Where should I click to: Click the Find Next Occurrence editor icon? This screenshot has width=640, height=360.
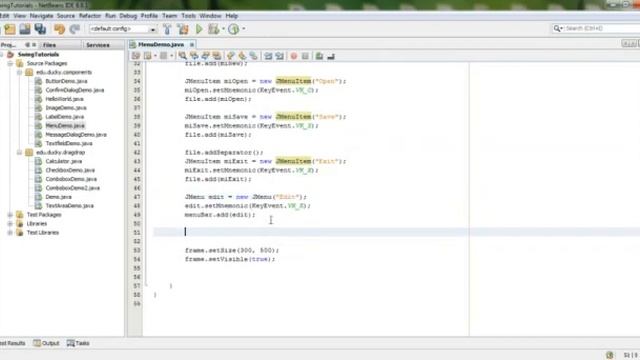pos(205,56)
